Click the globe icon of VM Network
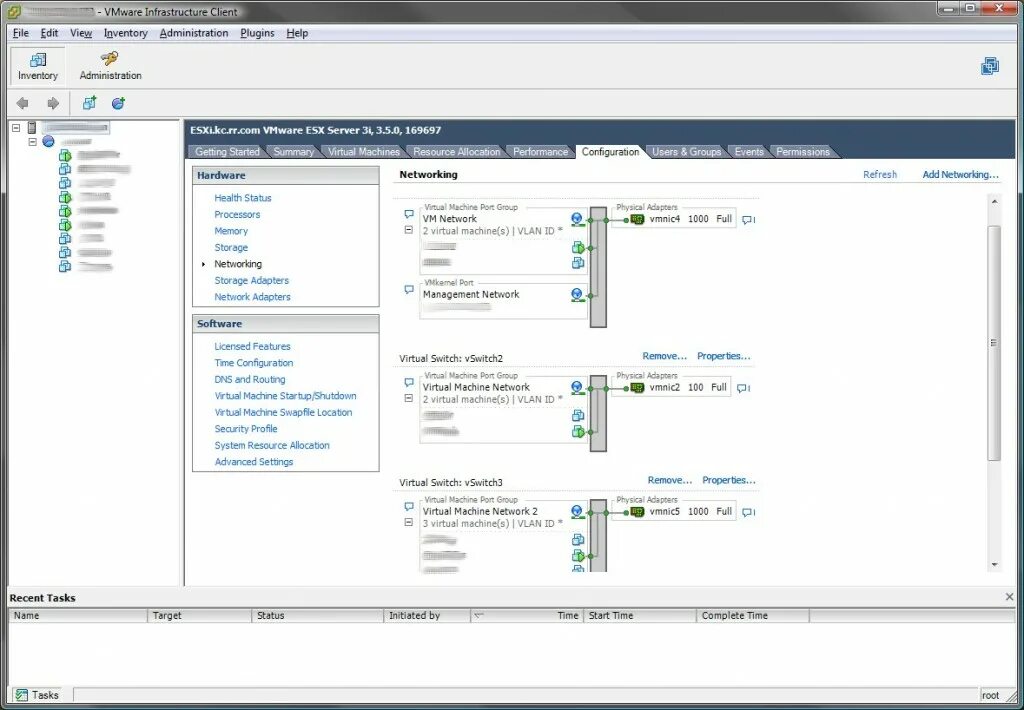 (577, 219)
